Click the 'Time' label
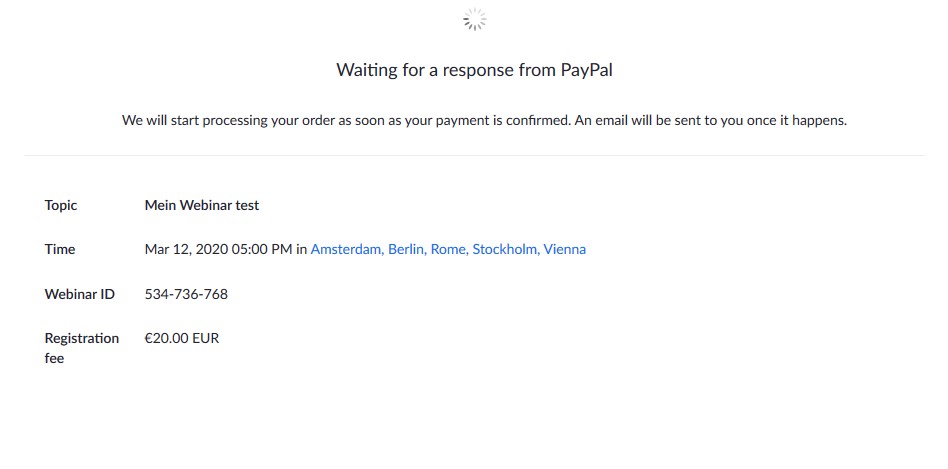Image resolution: width=948 pixels, height=469 pixels. pos(60,249)
